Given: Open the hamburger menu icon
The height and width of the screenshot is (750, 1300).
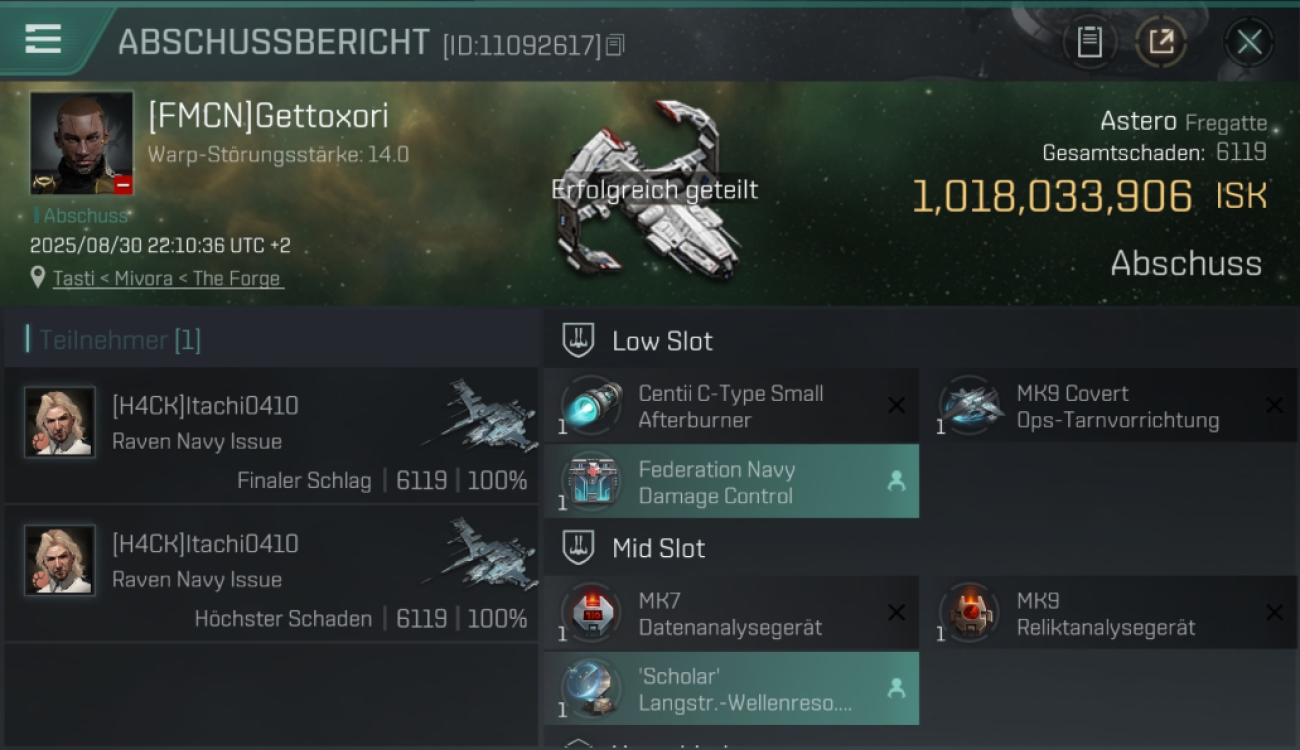Looking at the screenshot, I should (43, 39).
